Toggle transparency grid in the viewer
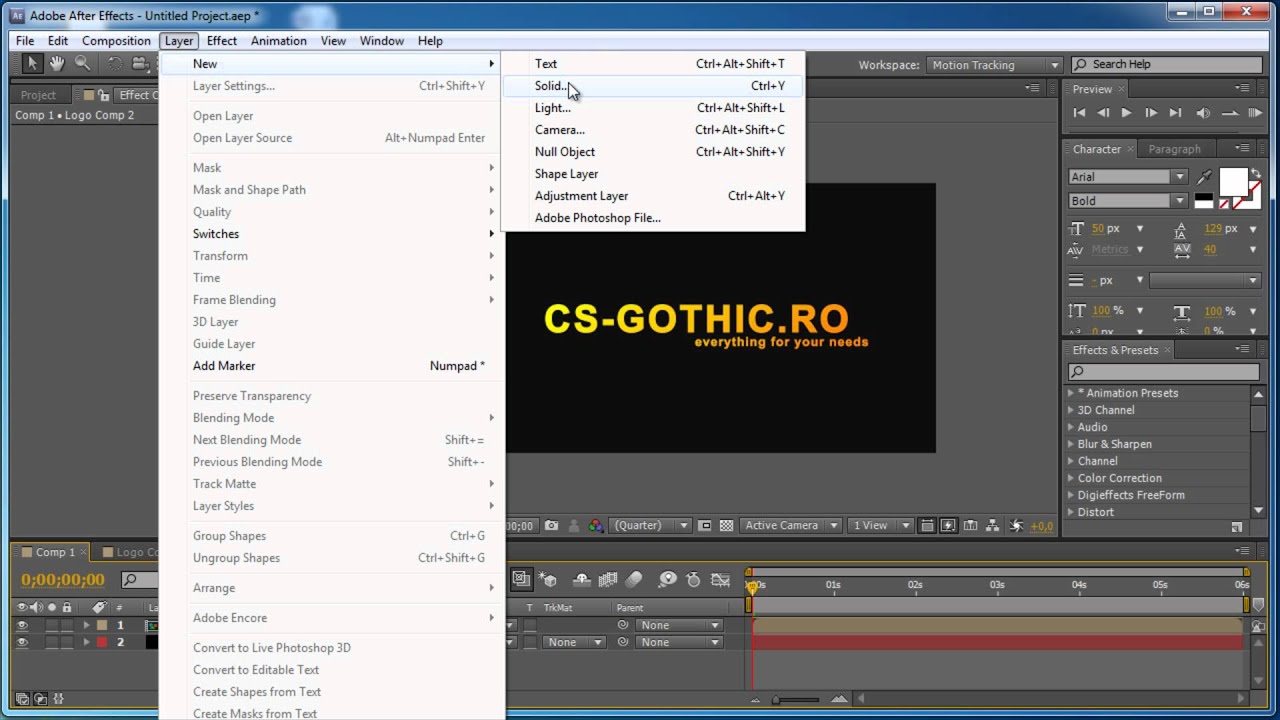The width and height of the screenshot is (1280, 720). click(727, 525)
